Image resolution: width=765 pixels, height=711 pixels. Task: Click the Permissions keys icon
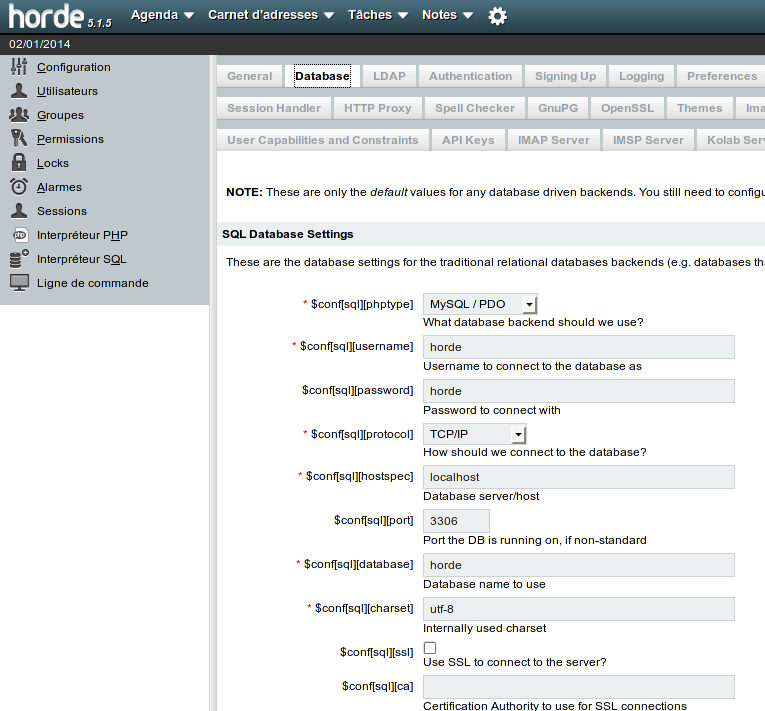tap(19, 139)
